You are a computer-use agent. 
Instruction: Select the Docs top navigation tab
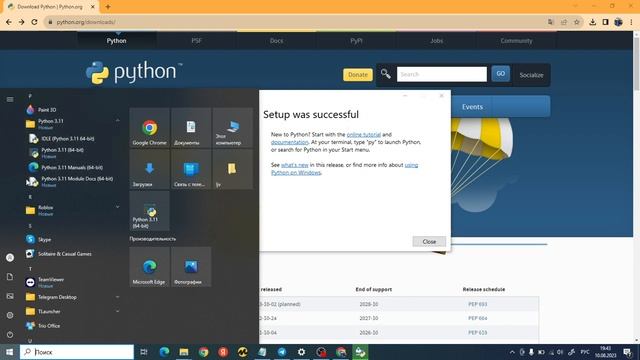point(276,41)
